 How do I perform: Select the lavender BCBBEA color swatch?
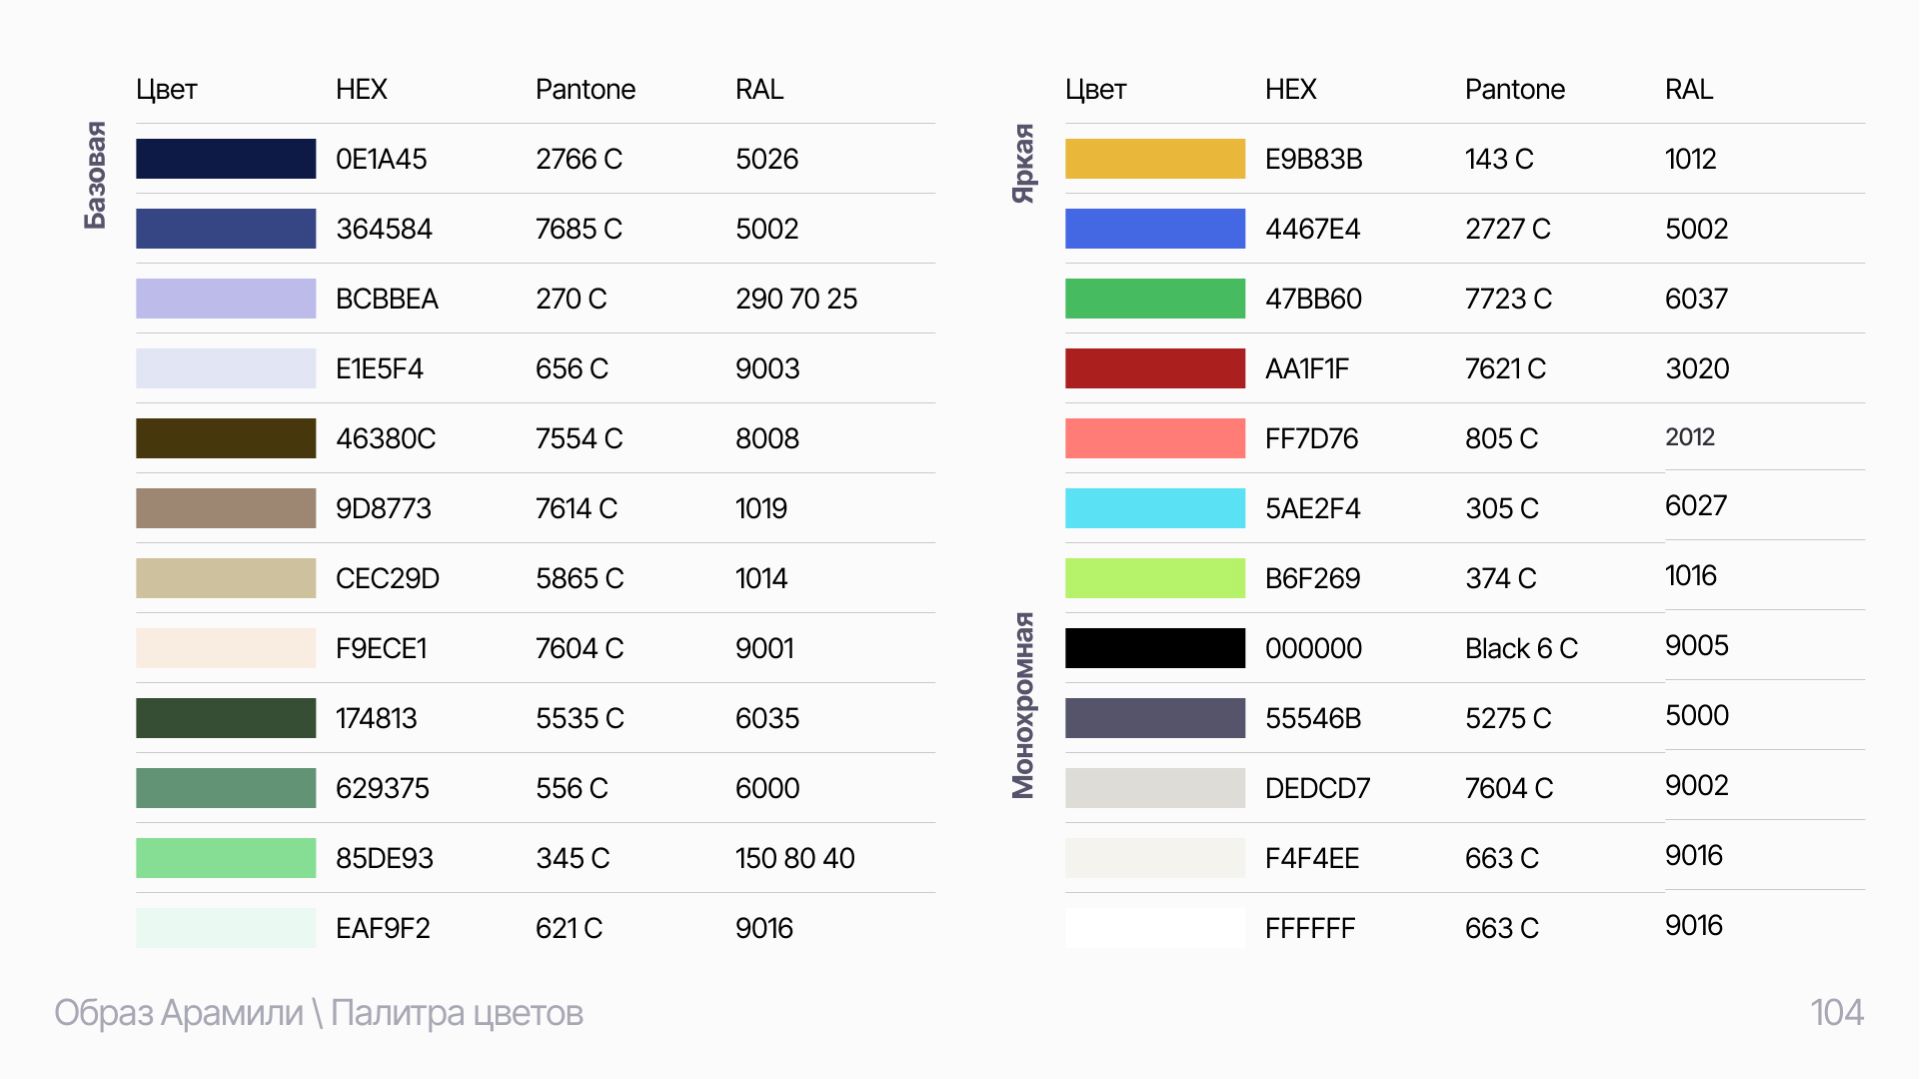tap(225, 299)
